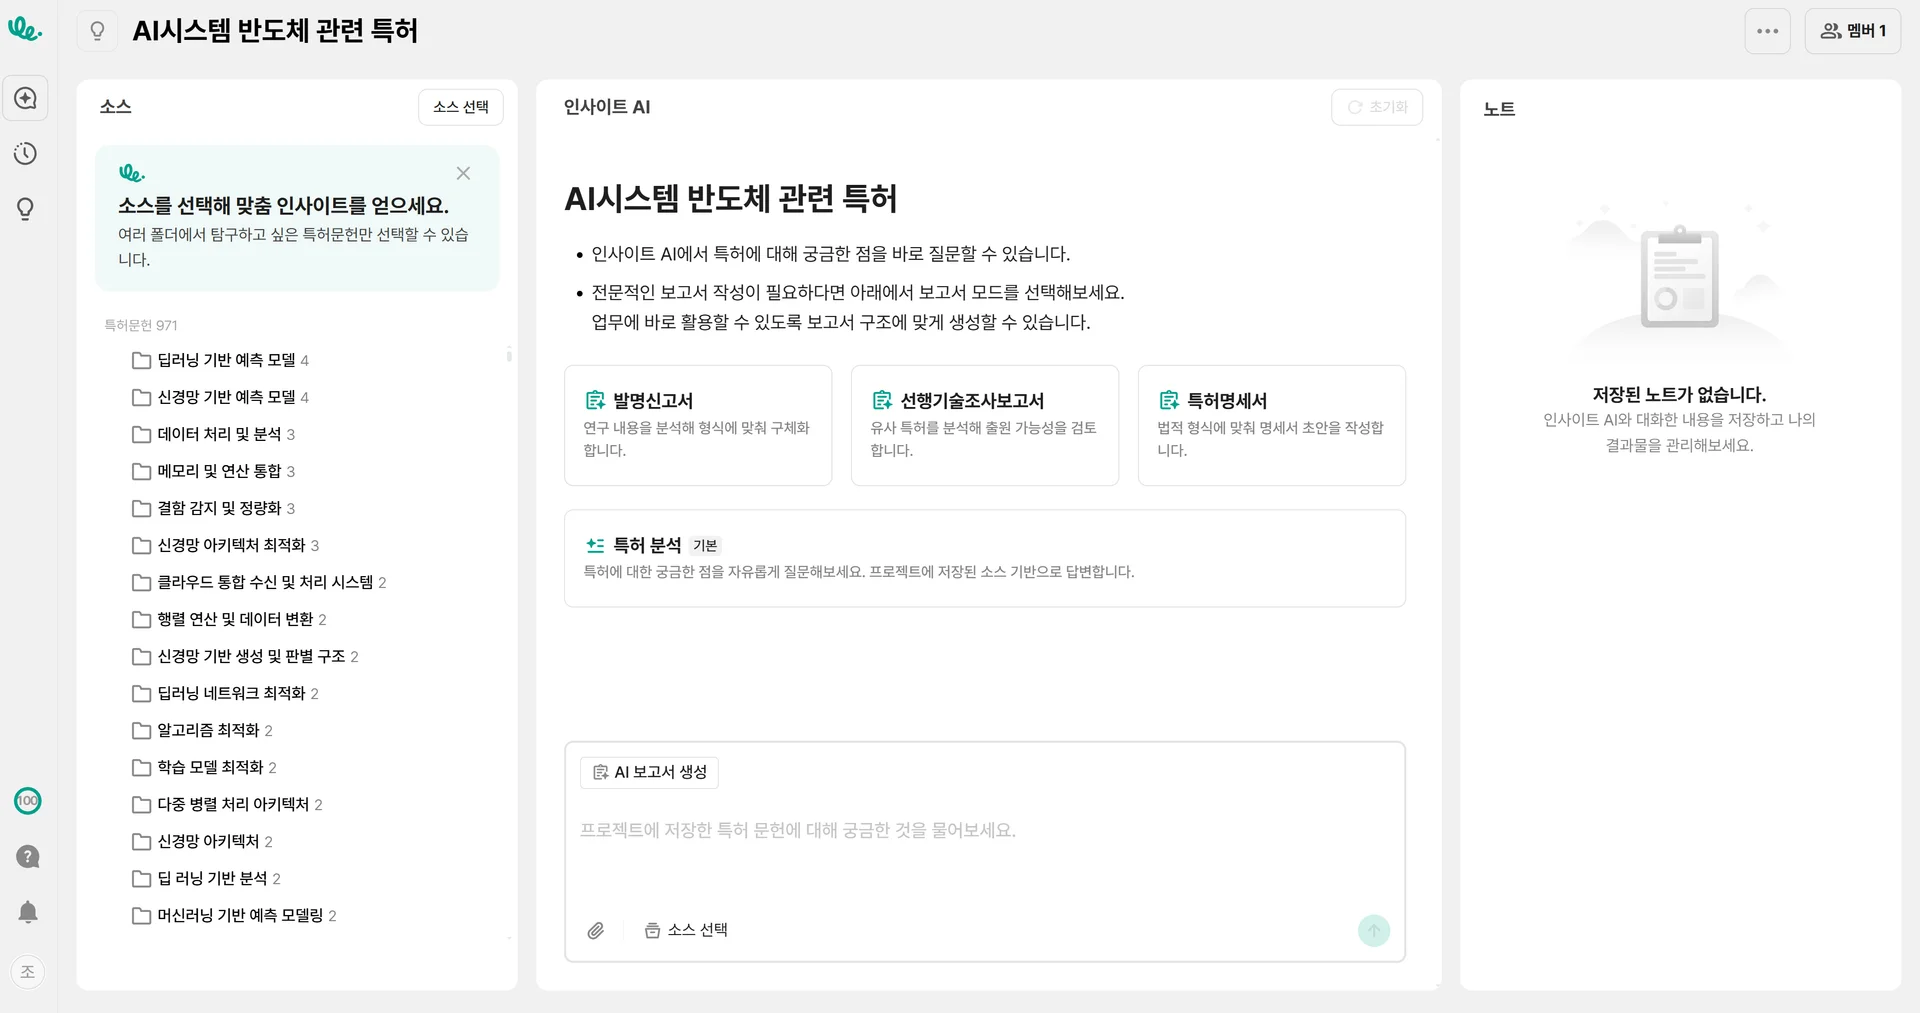Viewport: 1920px width, 1013px height.
Task: Open the three-dots more options menu
Action: (x=1767, y=31)
